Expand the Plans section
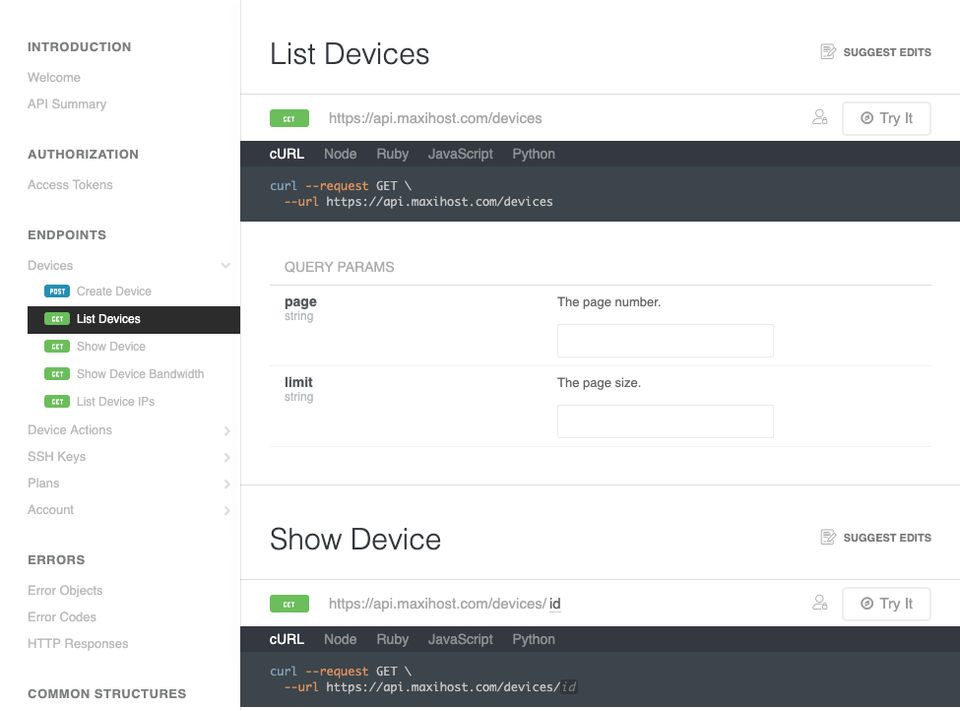 (227, 484)
